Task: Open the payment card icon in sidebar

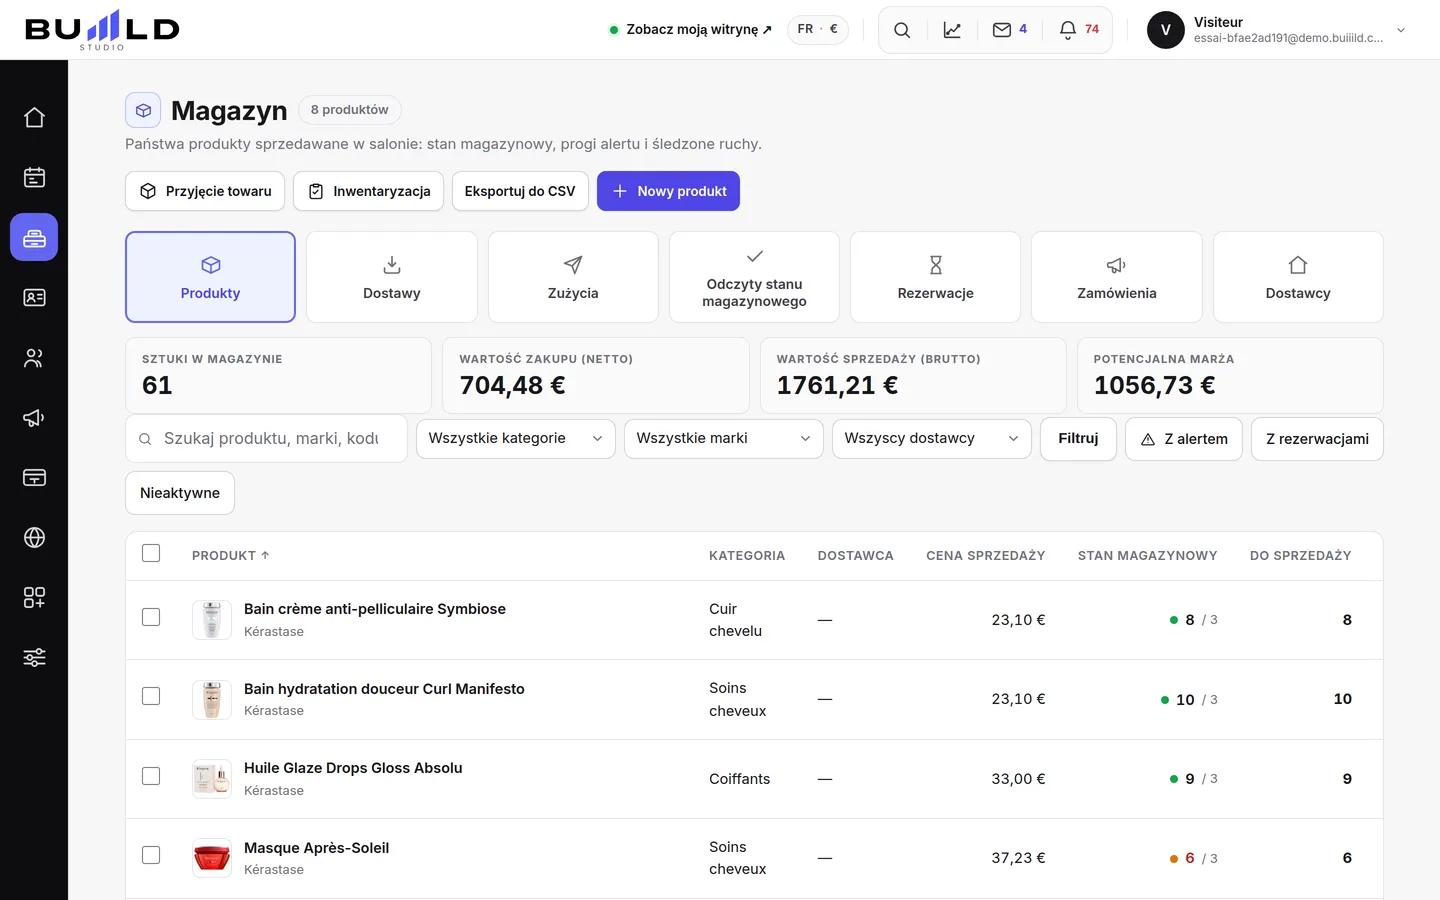Action: point(34,478)
